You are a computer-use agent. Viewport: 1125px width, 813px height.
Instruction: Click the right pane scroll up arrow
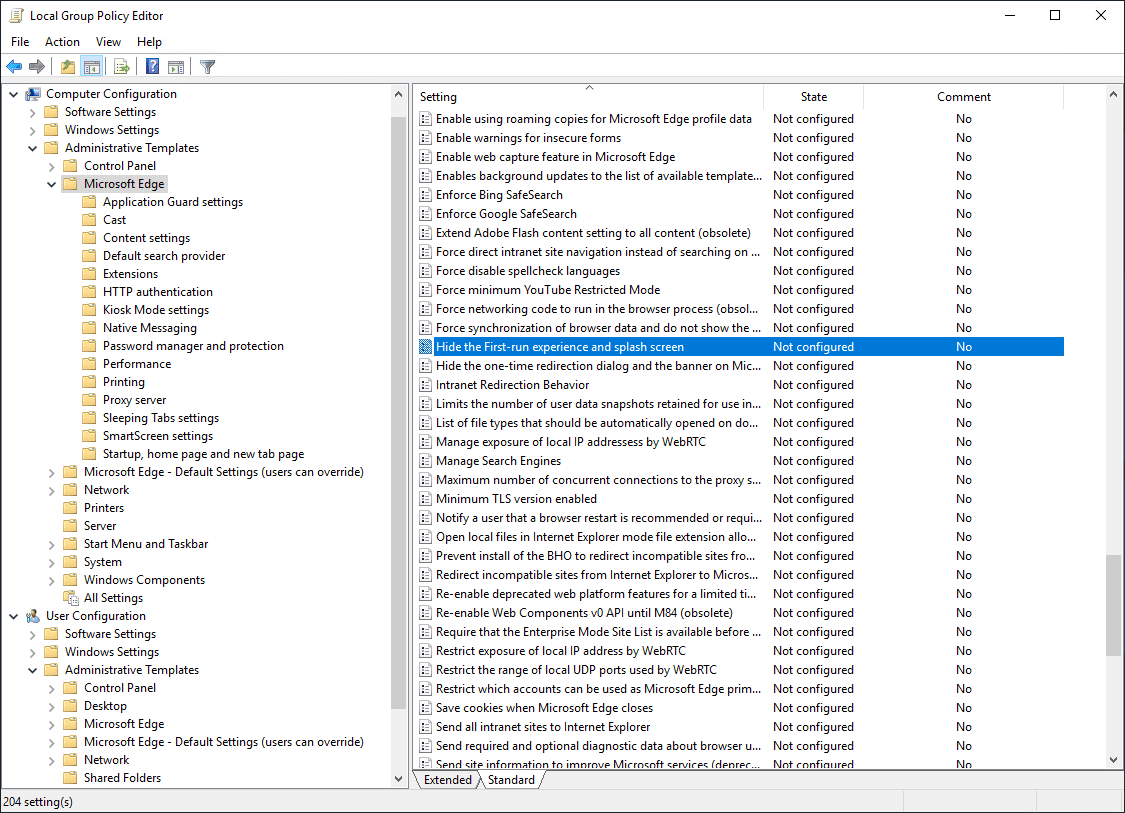[1113, 94]
